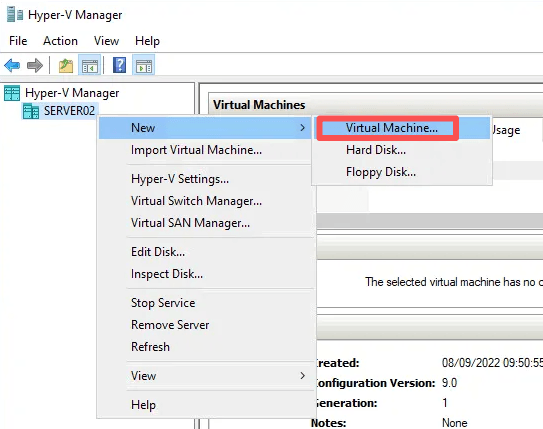Toggle the Show/Hide Action Pane icon
543x429 pixels.
click(144, 65)
